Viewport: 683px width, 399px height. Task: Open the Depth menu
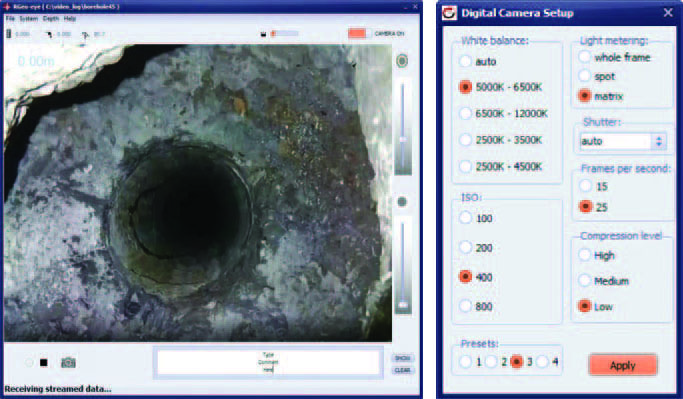51,19
